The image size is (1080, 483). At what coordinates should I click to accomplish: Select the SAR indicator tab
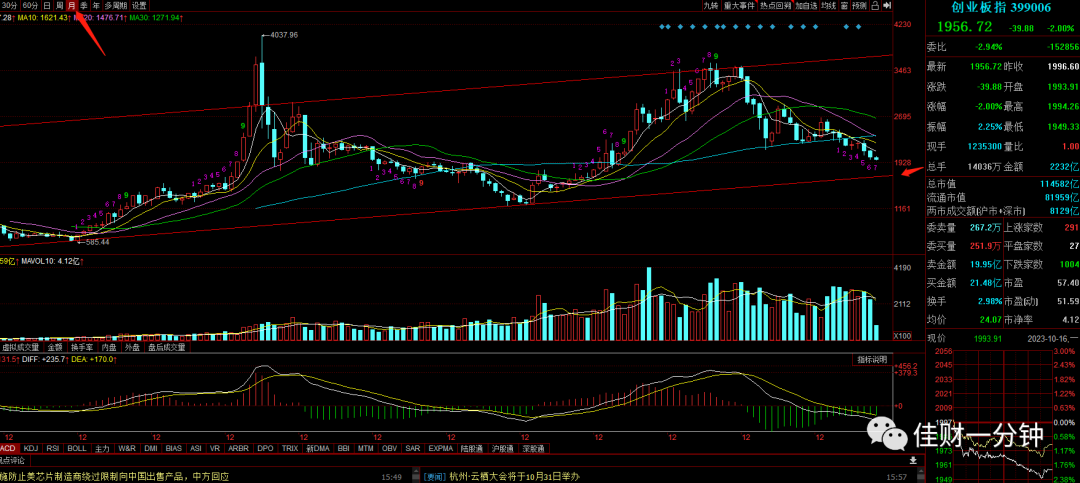412,449
